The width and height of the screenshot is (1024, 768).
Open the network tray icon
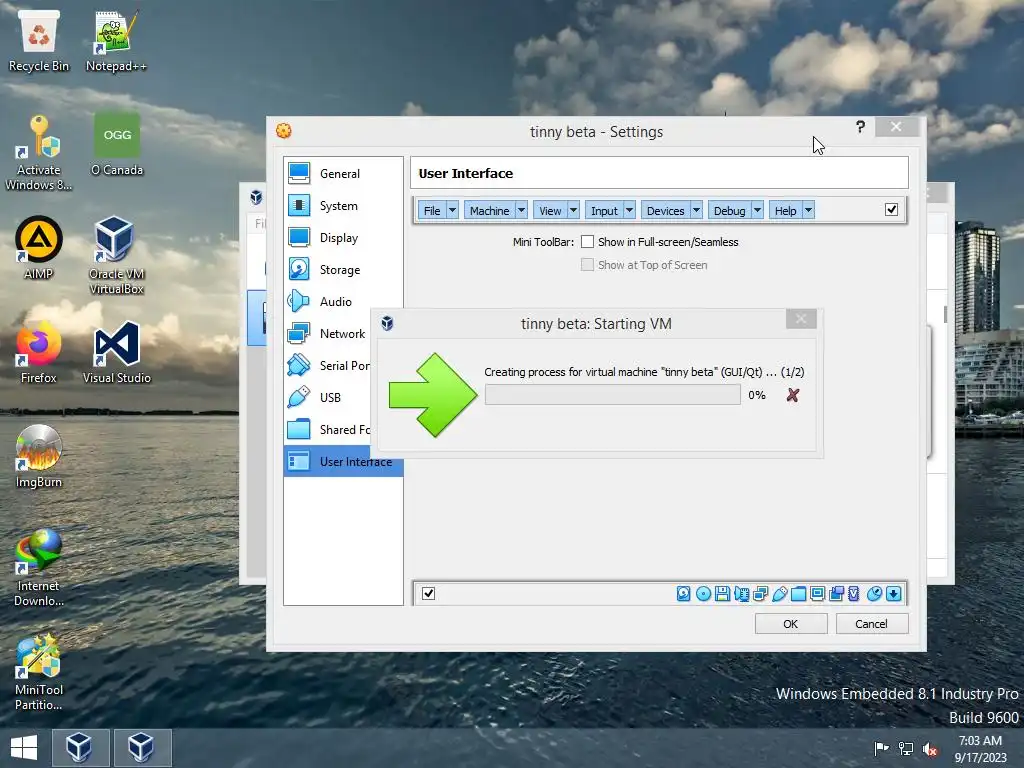[x=906, y=748]
